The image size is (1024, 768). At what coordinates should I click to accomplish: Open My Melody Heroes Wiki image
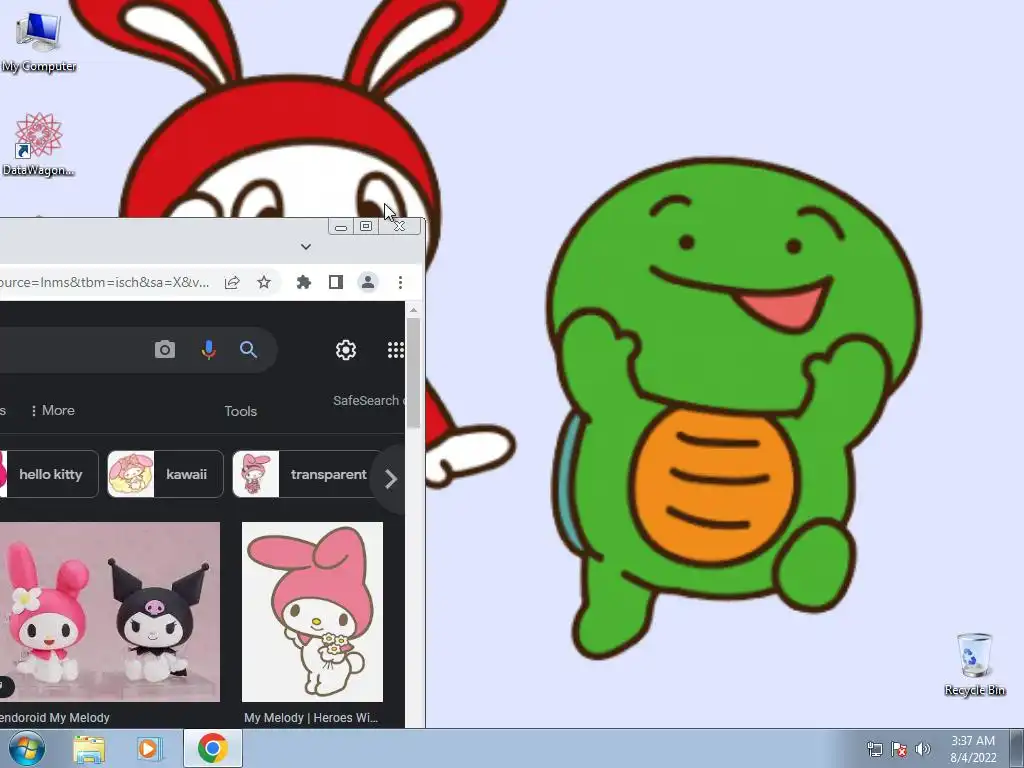coord(312,611)
